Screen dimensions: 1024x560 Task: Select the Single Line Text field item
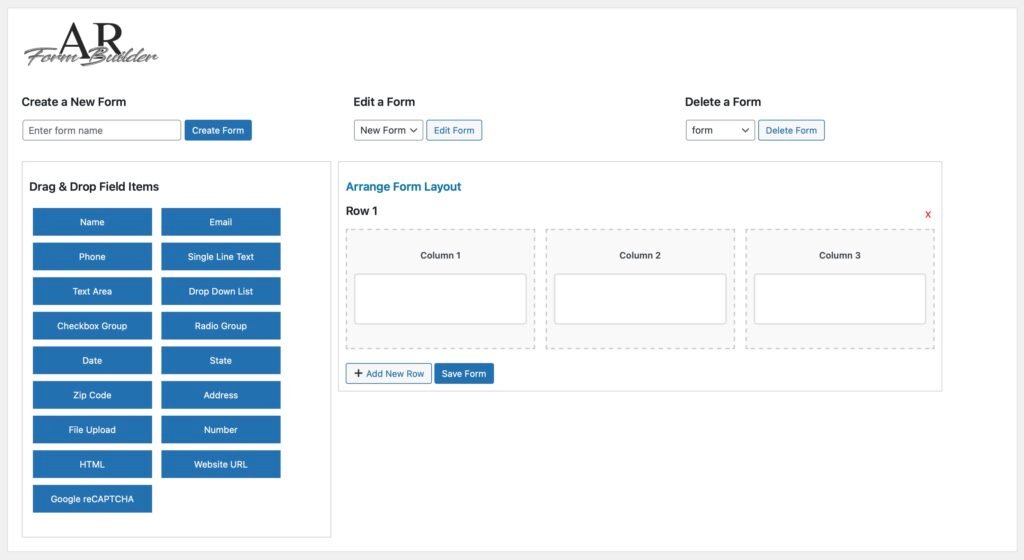(221, 257)
